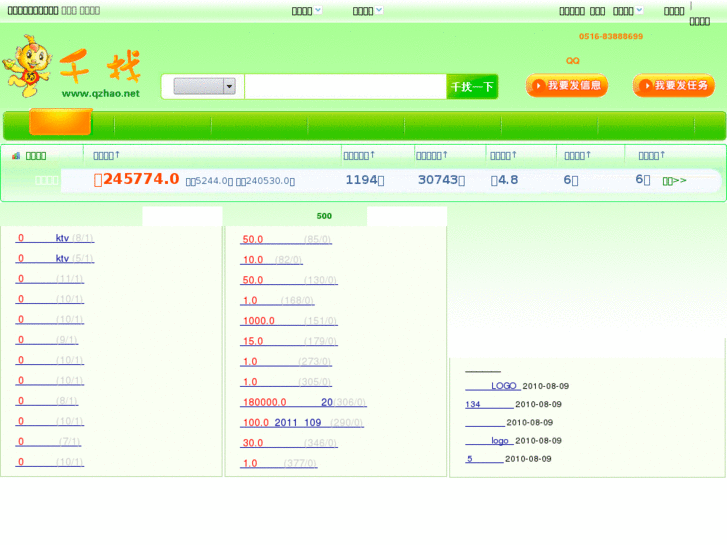Open the white tab right of 500
The width and height of the screenshot is (727, 545).
407,216
